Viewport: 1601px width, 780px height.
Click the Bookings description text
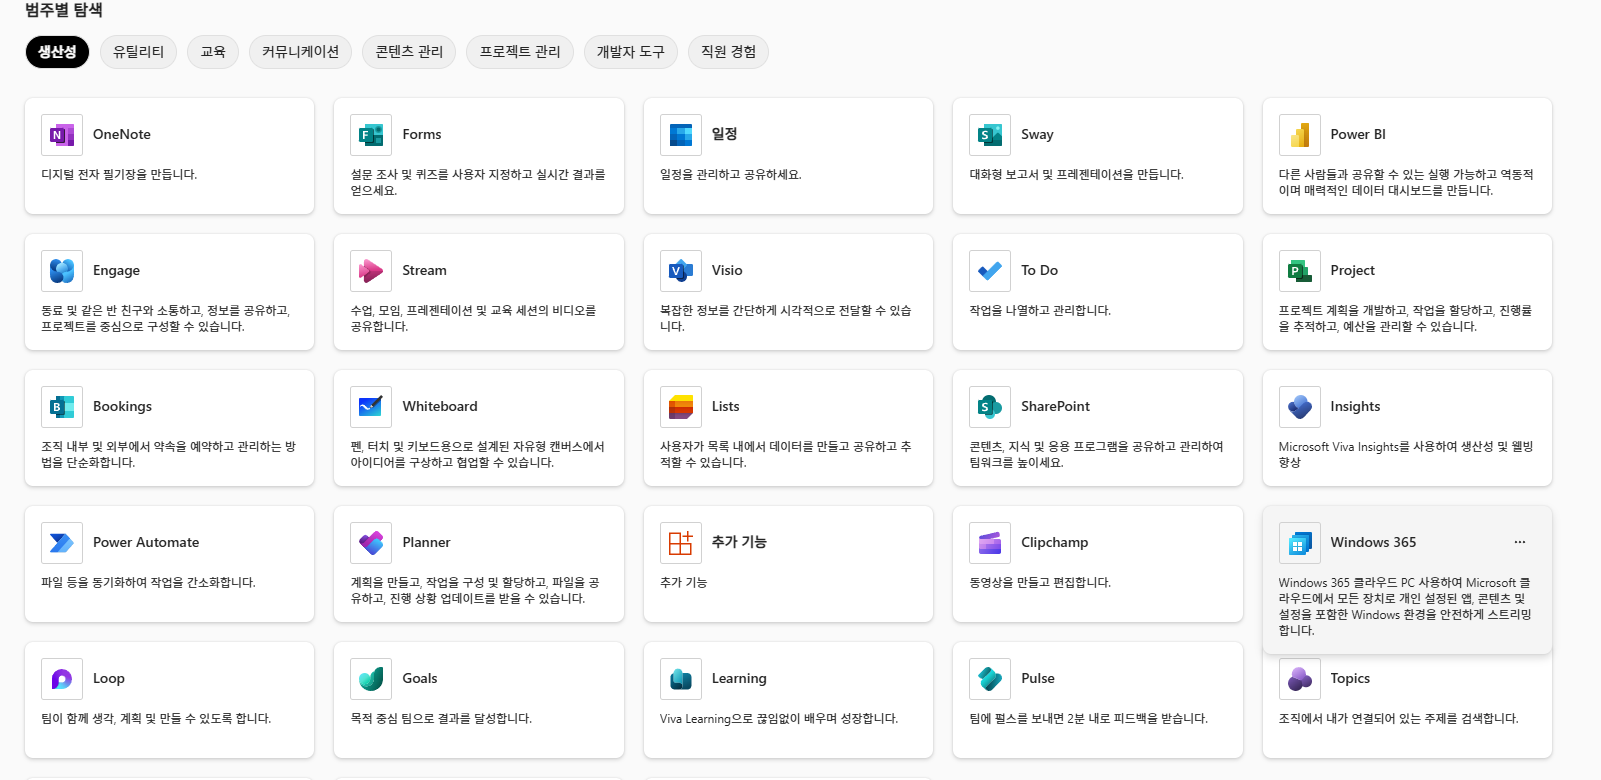tap(168, 454)
